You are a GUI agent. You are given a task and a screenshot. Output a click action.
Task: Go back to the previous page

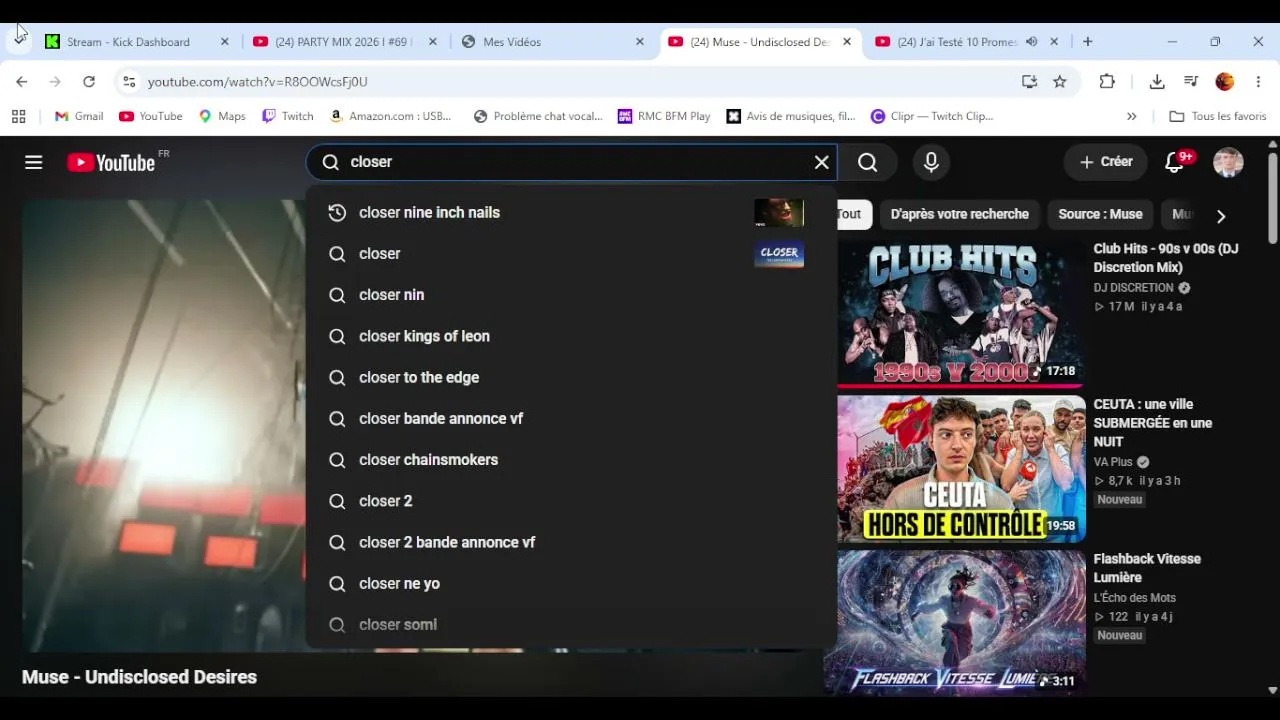(x=22, y=82)
